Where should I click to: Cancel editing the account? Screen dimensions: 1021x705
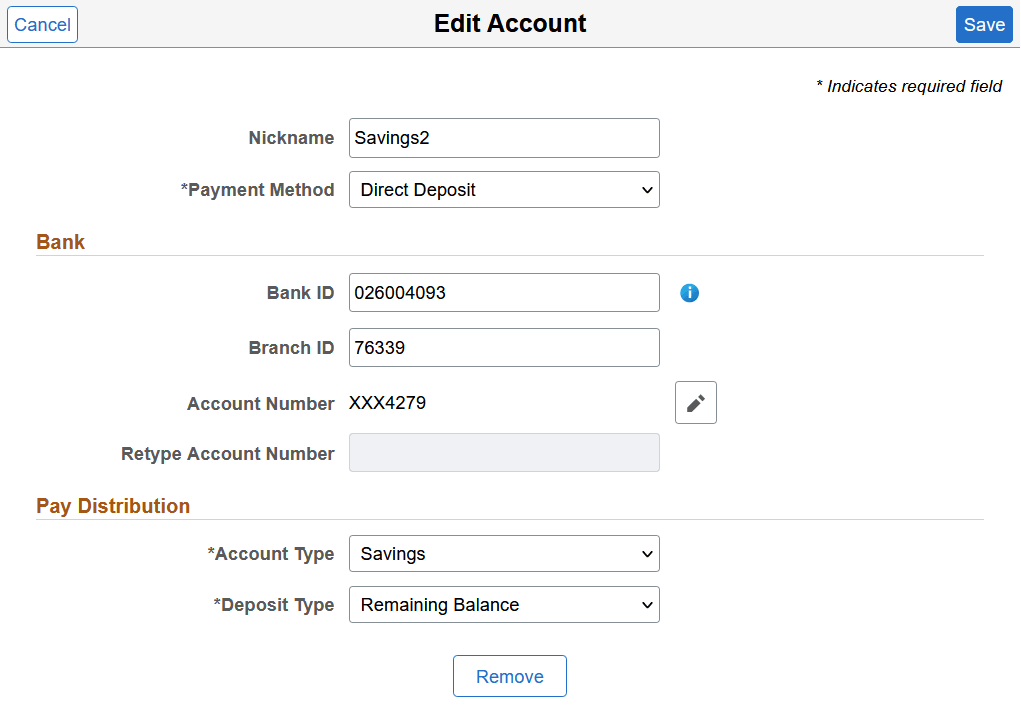[x=42, y=24]
